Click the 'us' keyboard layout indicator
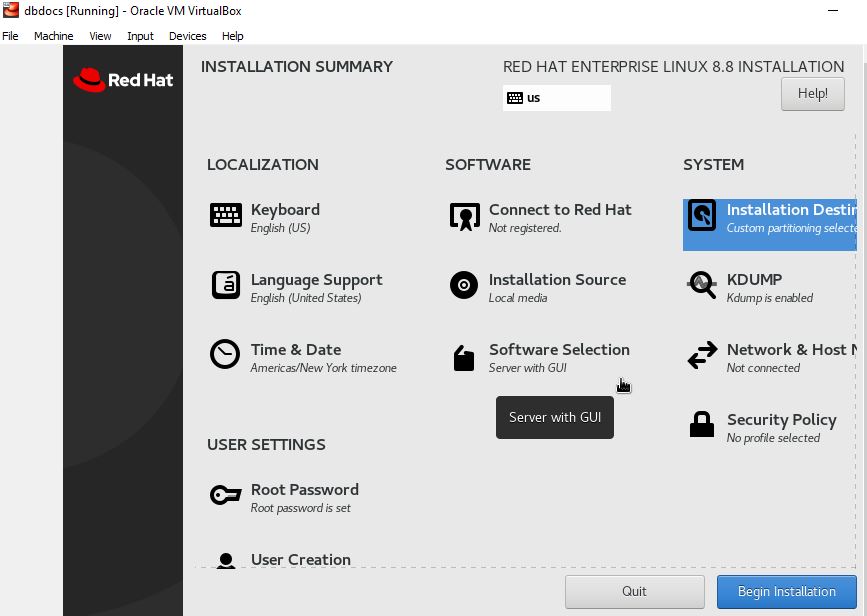Image resolution: width=867 pixels, height=616 pixels. (x=556, y=98)
